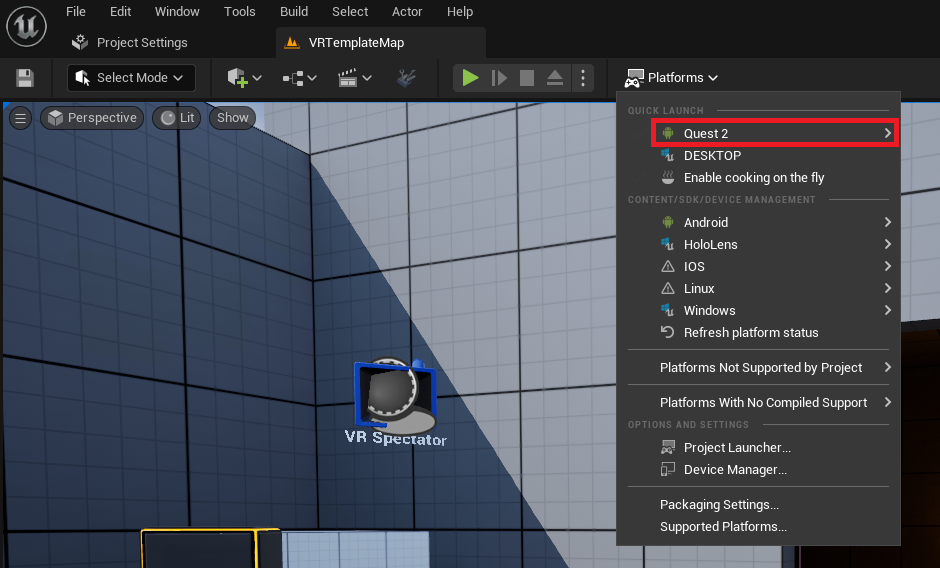Open Packaging Settings
The width and height of the screenshot is (940, 568).
[x=758, y=504]
